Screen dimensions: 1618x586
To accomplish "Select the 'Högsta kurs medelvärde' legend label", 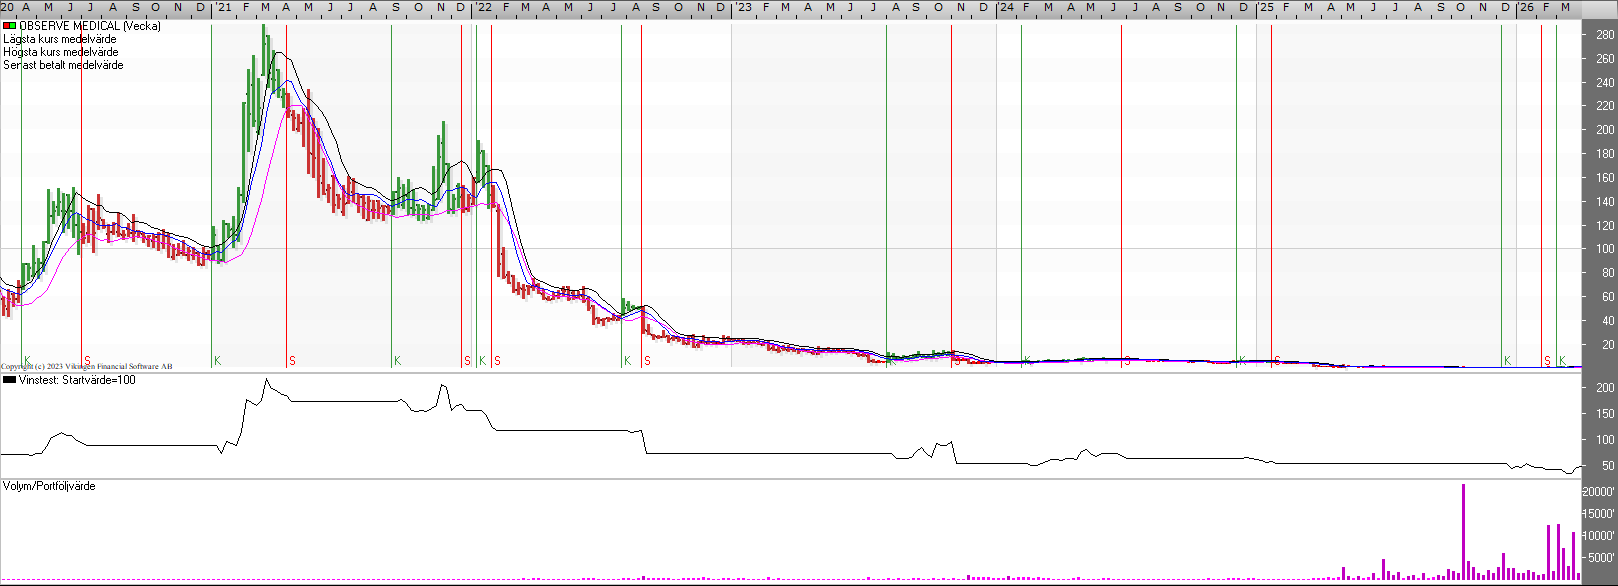I will coord(60,52).
